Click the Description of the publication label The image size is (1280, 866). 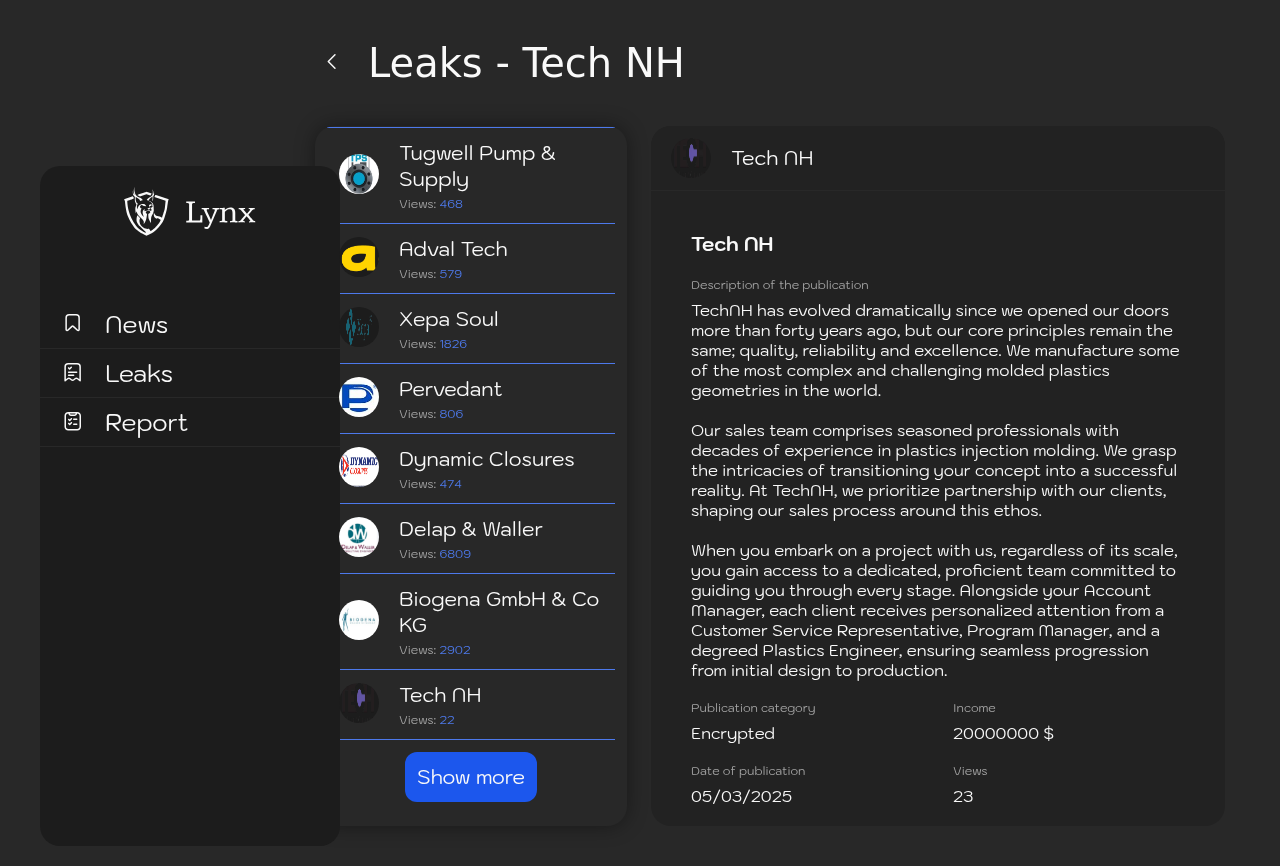(780, 285)
